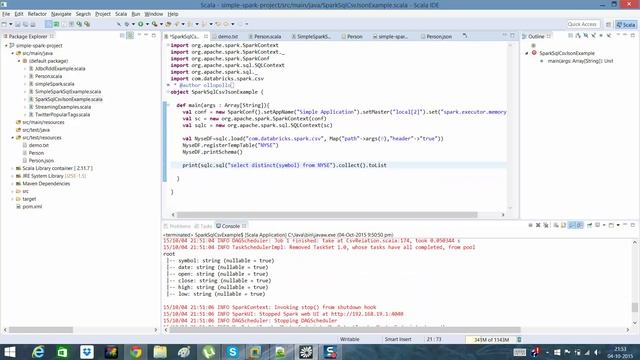Expand Scala Library container node
The height and width of the screenshot is (360, 640).
pyautogui.click(x=13, y=168)
